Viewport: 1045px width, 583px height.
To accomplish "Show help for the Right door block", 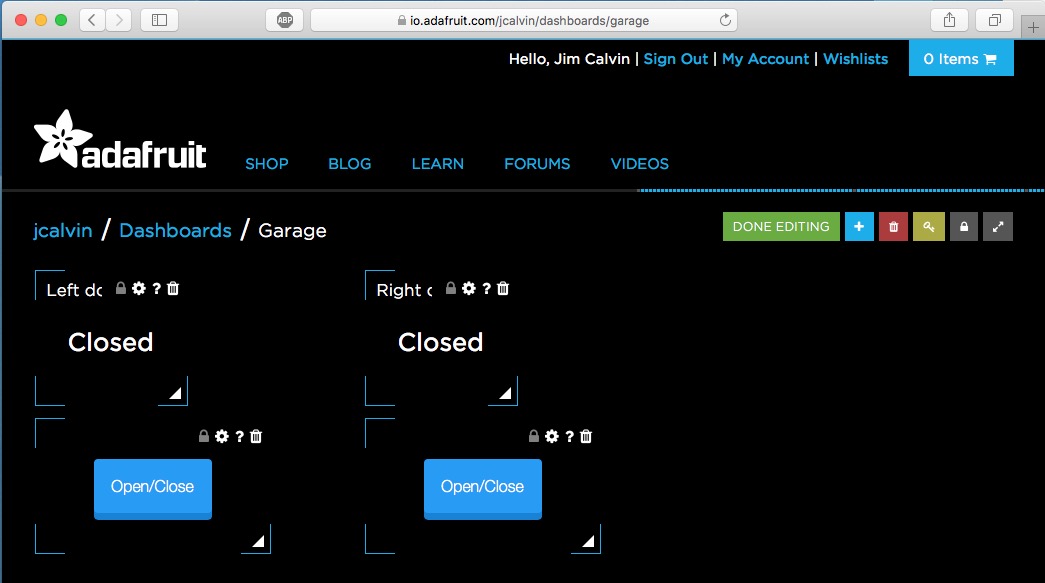I will [x=487, y=289].
